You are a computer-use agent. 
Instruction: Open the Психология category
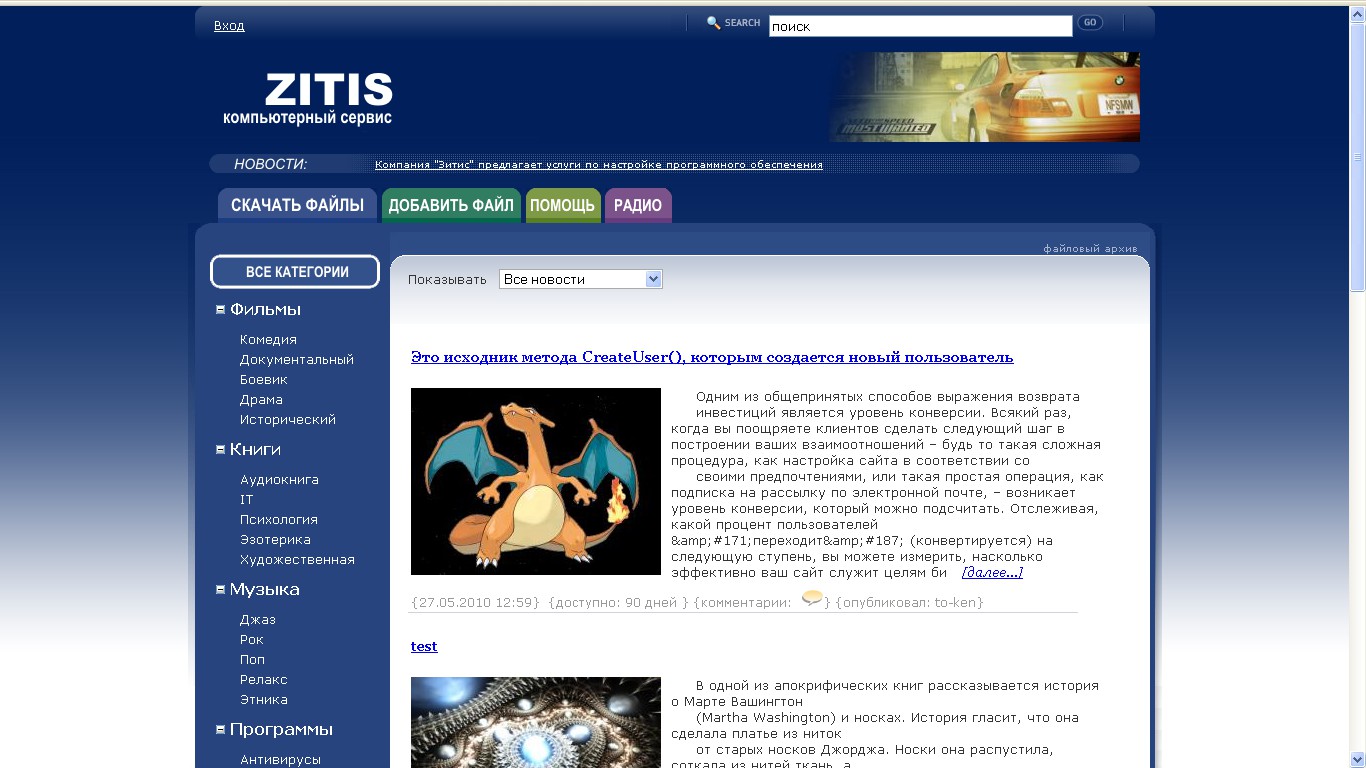[x=279, y=520]
